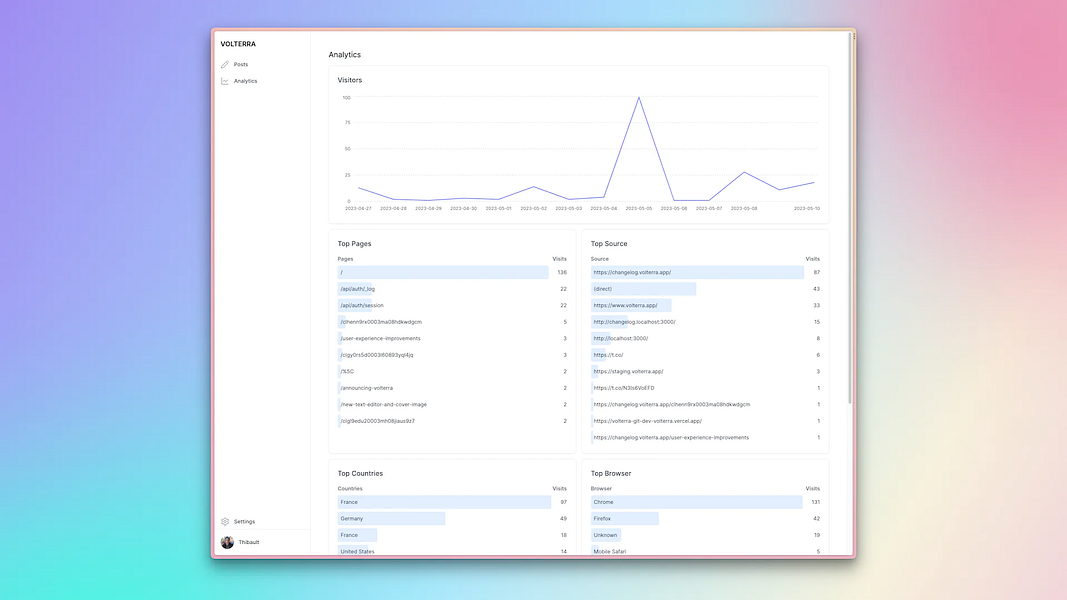1067x600 pixels.
Task: Select the https://staging.volterra.app/ source row
Action: pyautogui.click(x=705, y=371)
